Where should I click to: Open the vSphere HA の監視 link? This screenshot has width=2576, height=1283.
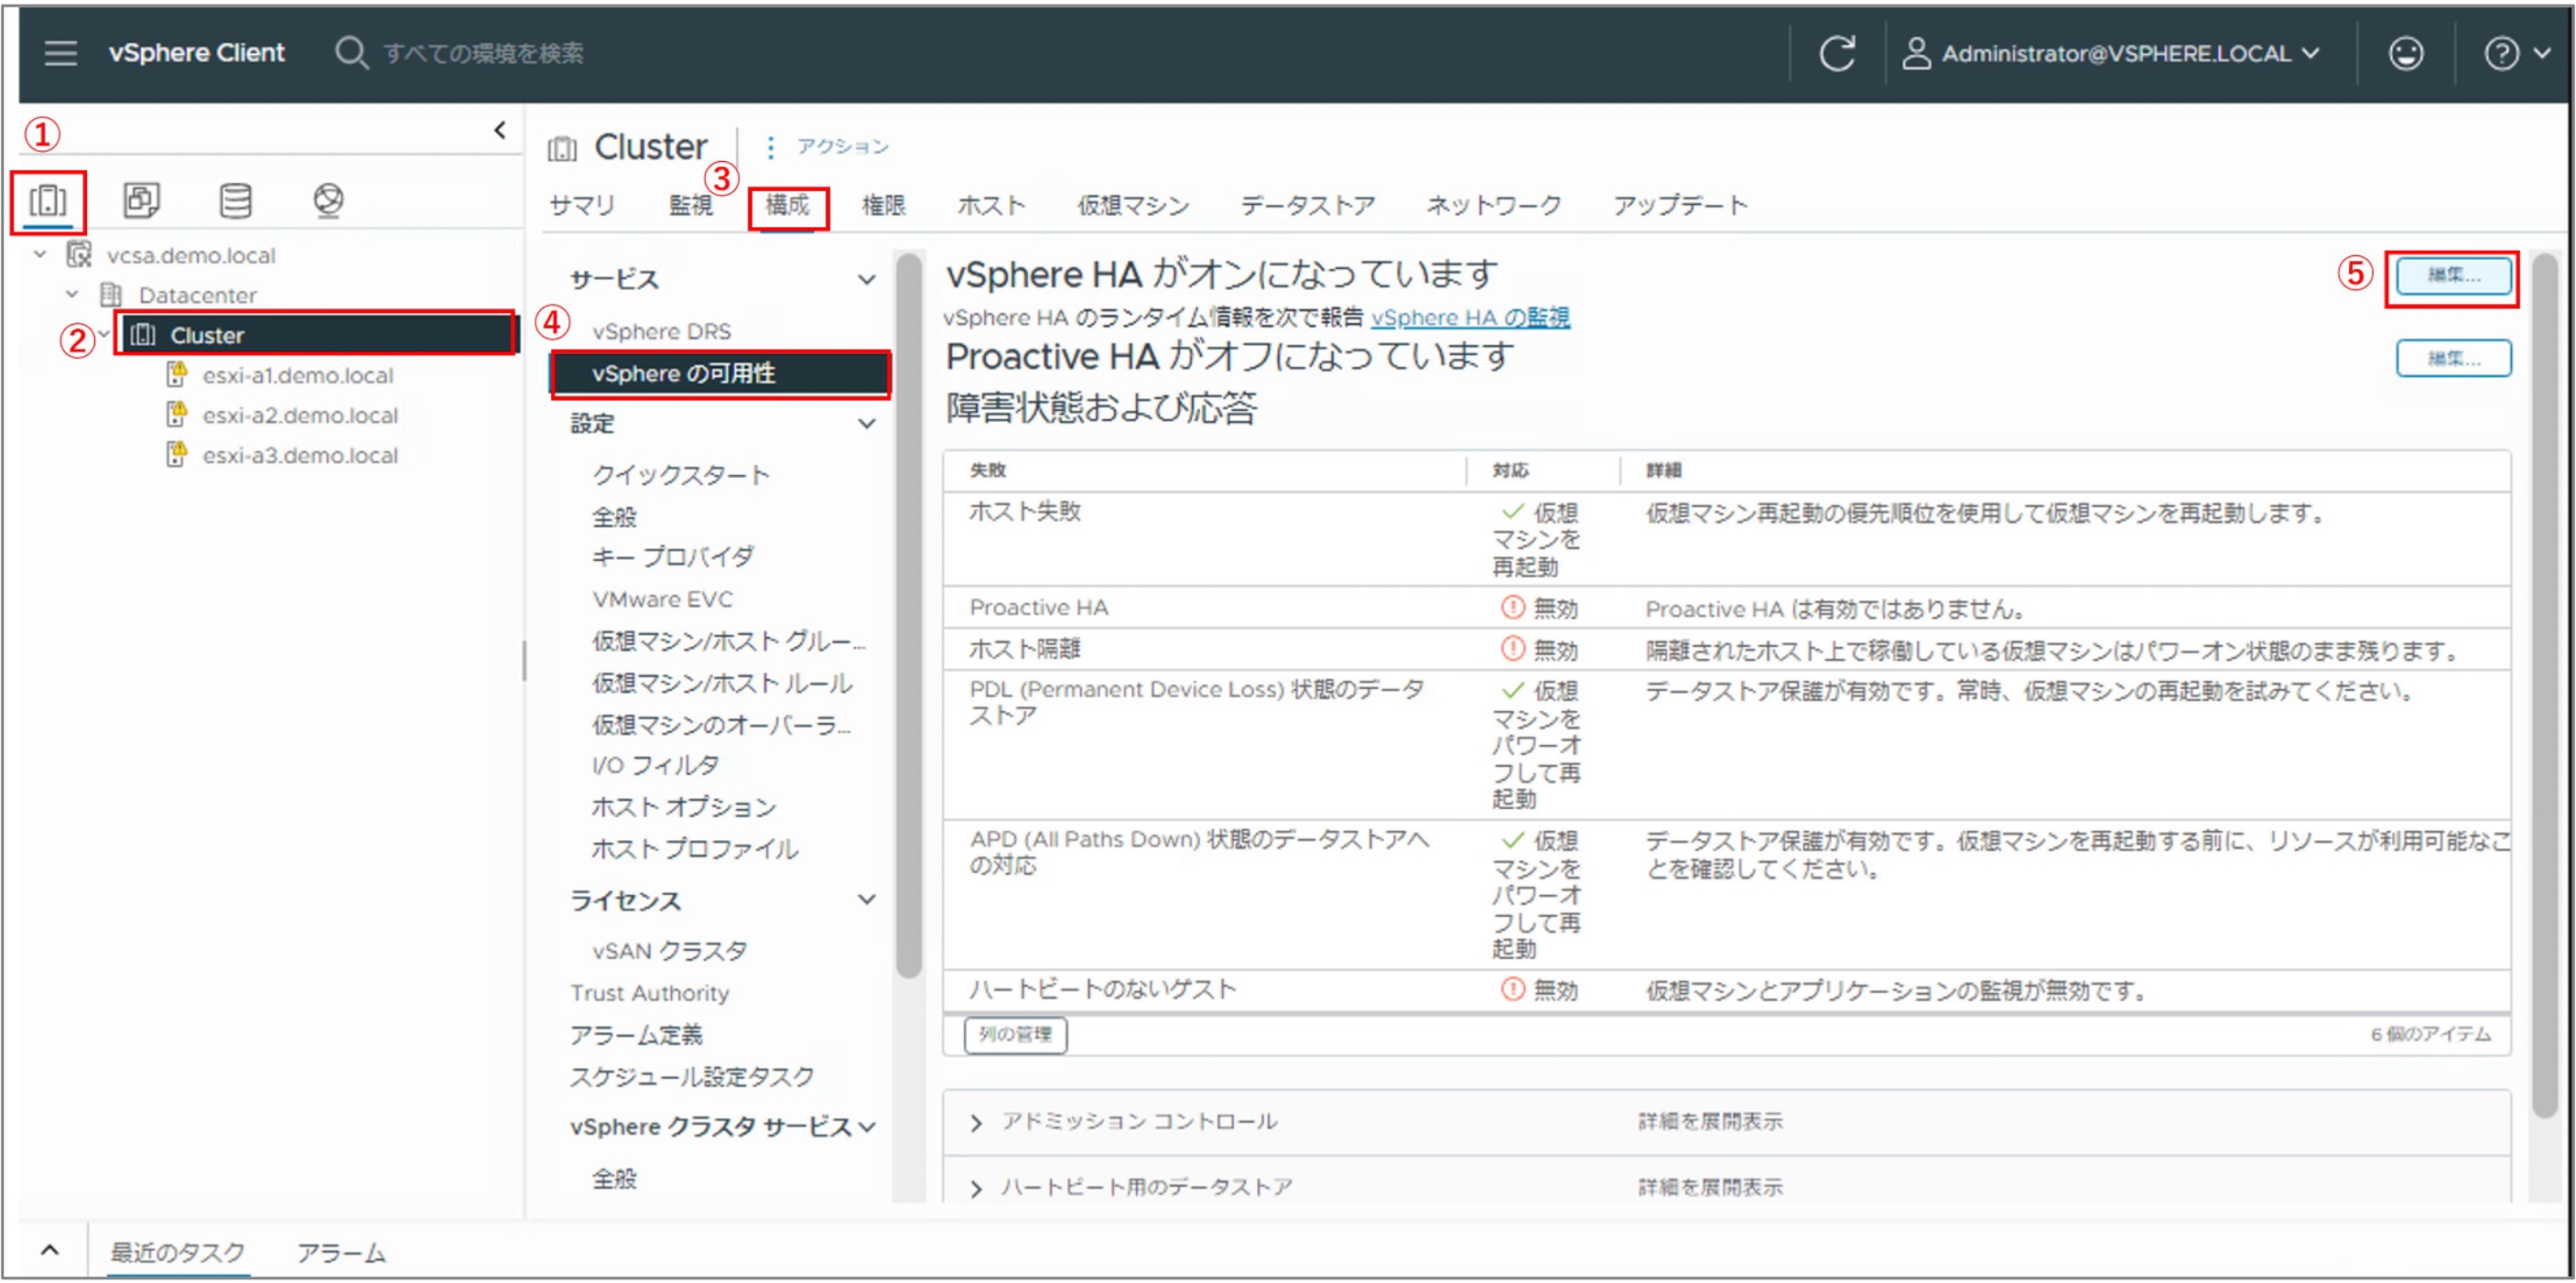[x=1470, y=318]
